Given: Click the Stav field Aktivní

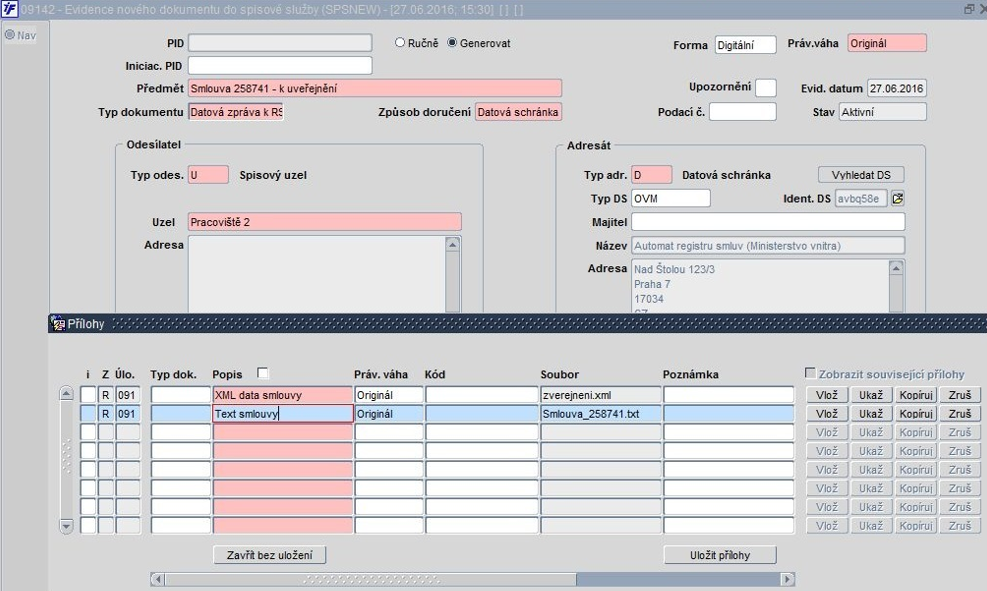Looking at the screenshot, I should (883, 112).
